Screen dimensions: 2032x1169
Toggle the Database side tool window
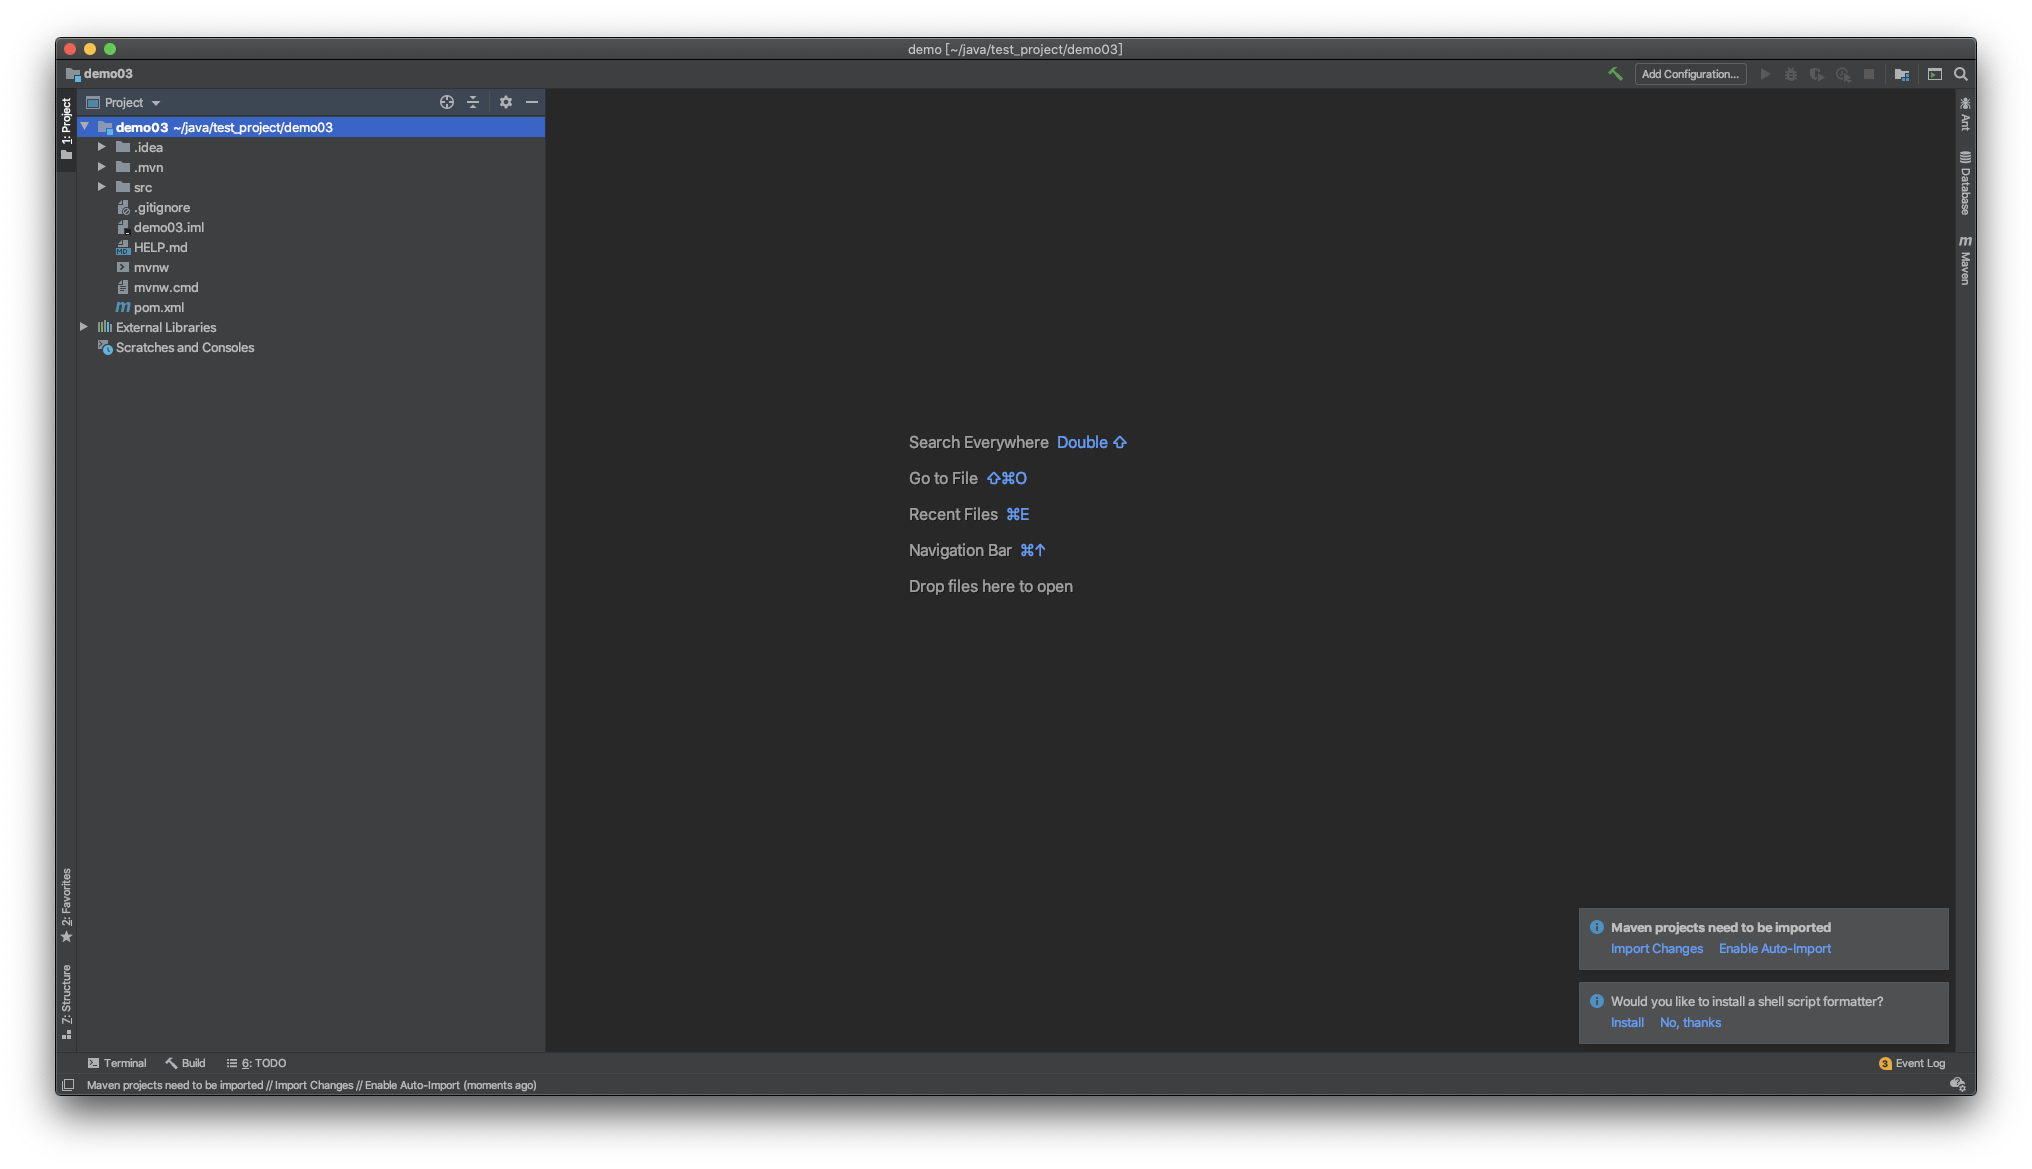click(1965, 183)
